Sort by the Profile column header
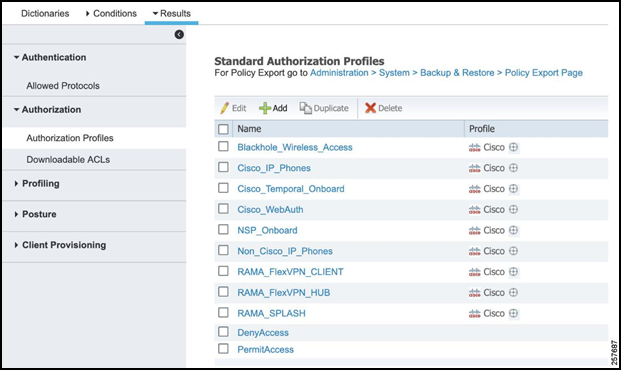The width and height of the screenshot is (621, 370). tap(482, 129)
